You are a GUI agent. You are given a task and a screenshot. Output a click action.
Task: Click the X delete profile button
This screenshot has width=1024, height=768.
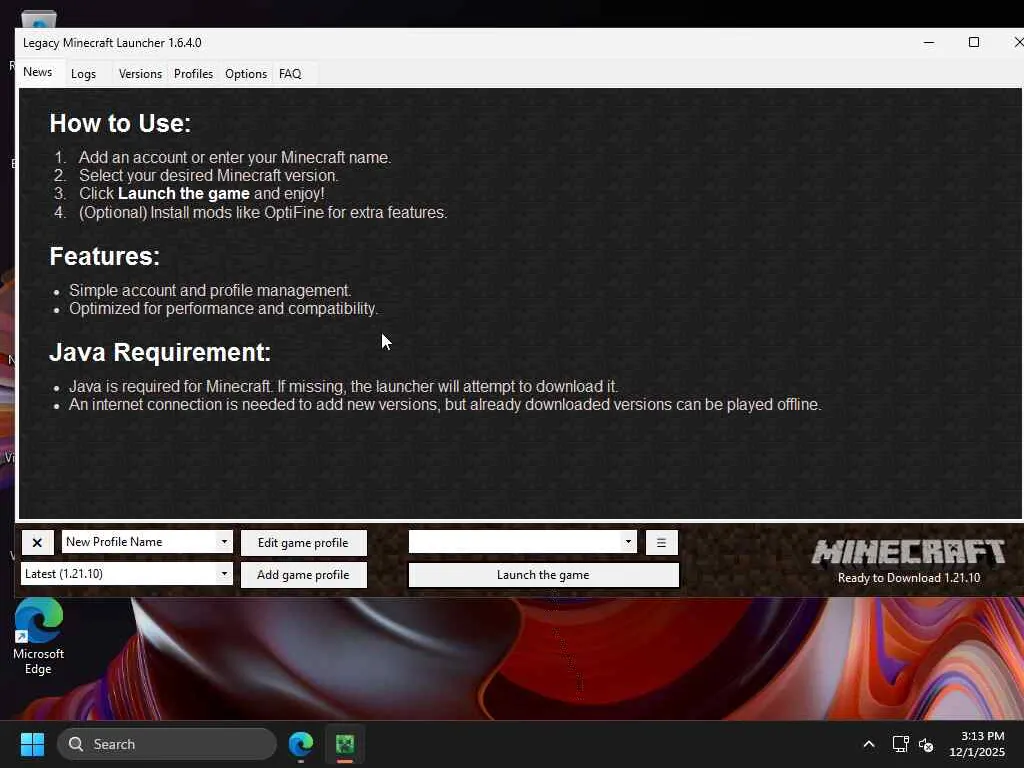click(37, 543)
